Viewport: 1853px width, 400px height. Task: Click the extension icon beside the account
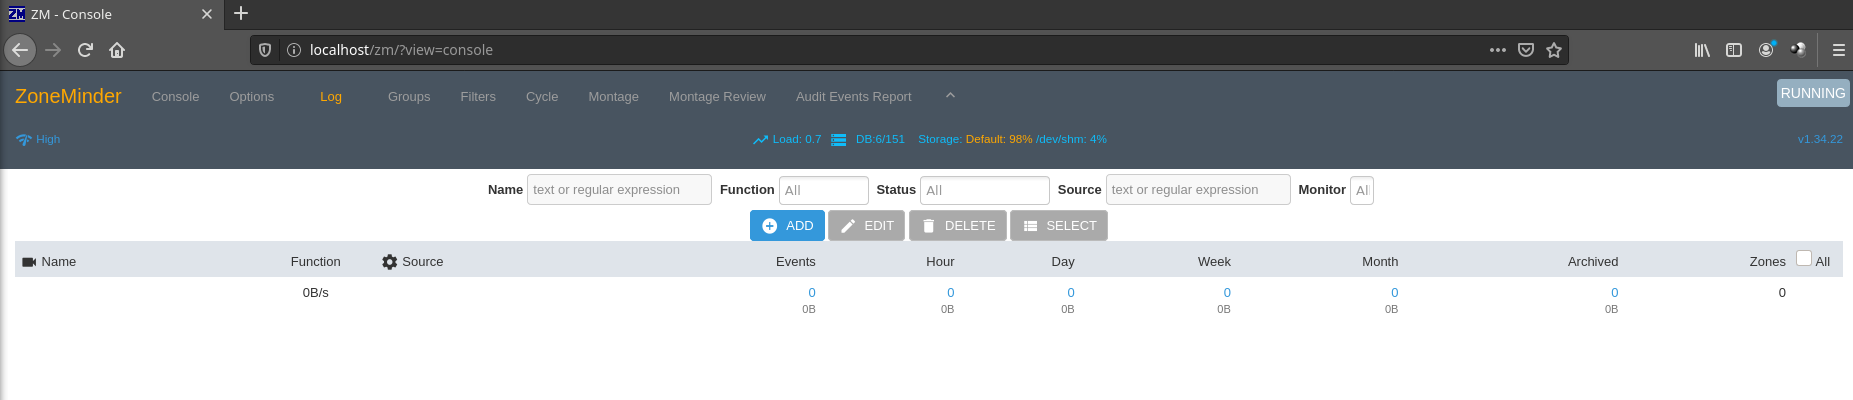point(1798,49)
